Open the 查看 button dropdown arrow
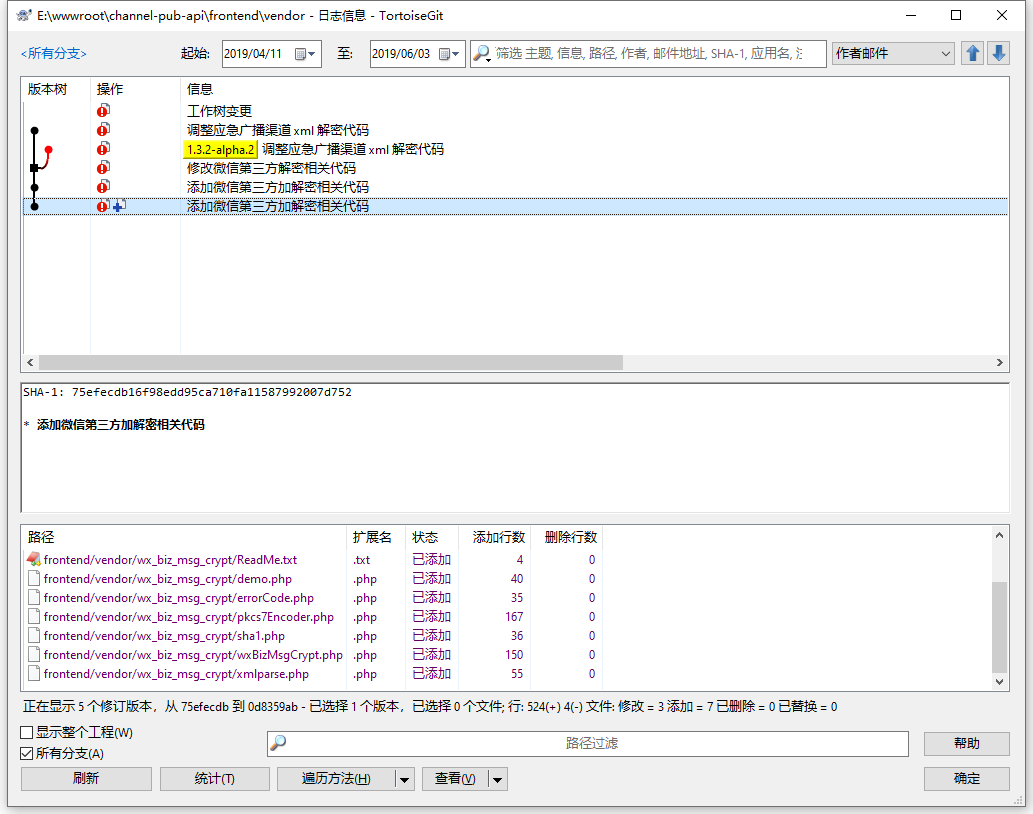Viewport: 1033px width, 814px height. click(497, 779)
